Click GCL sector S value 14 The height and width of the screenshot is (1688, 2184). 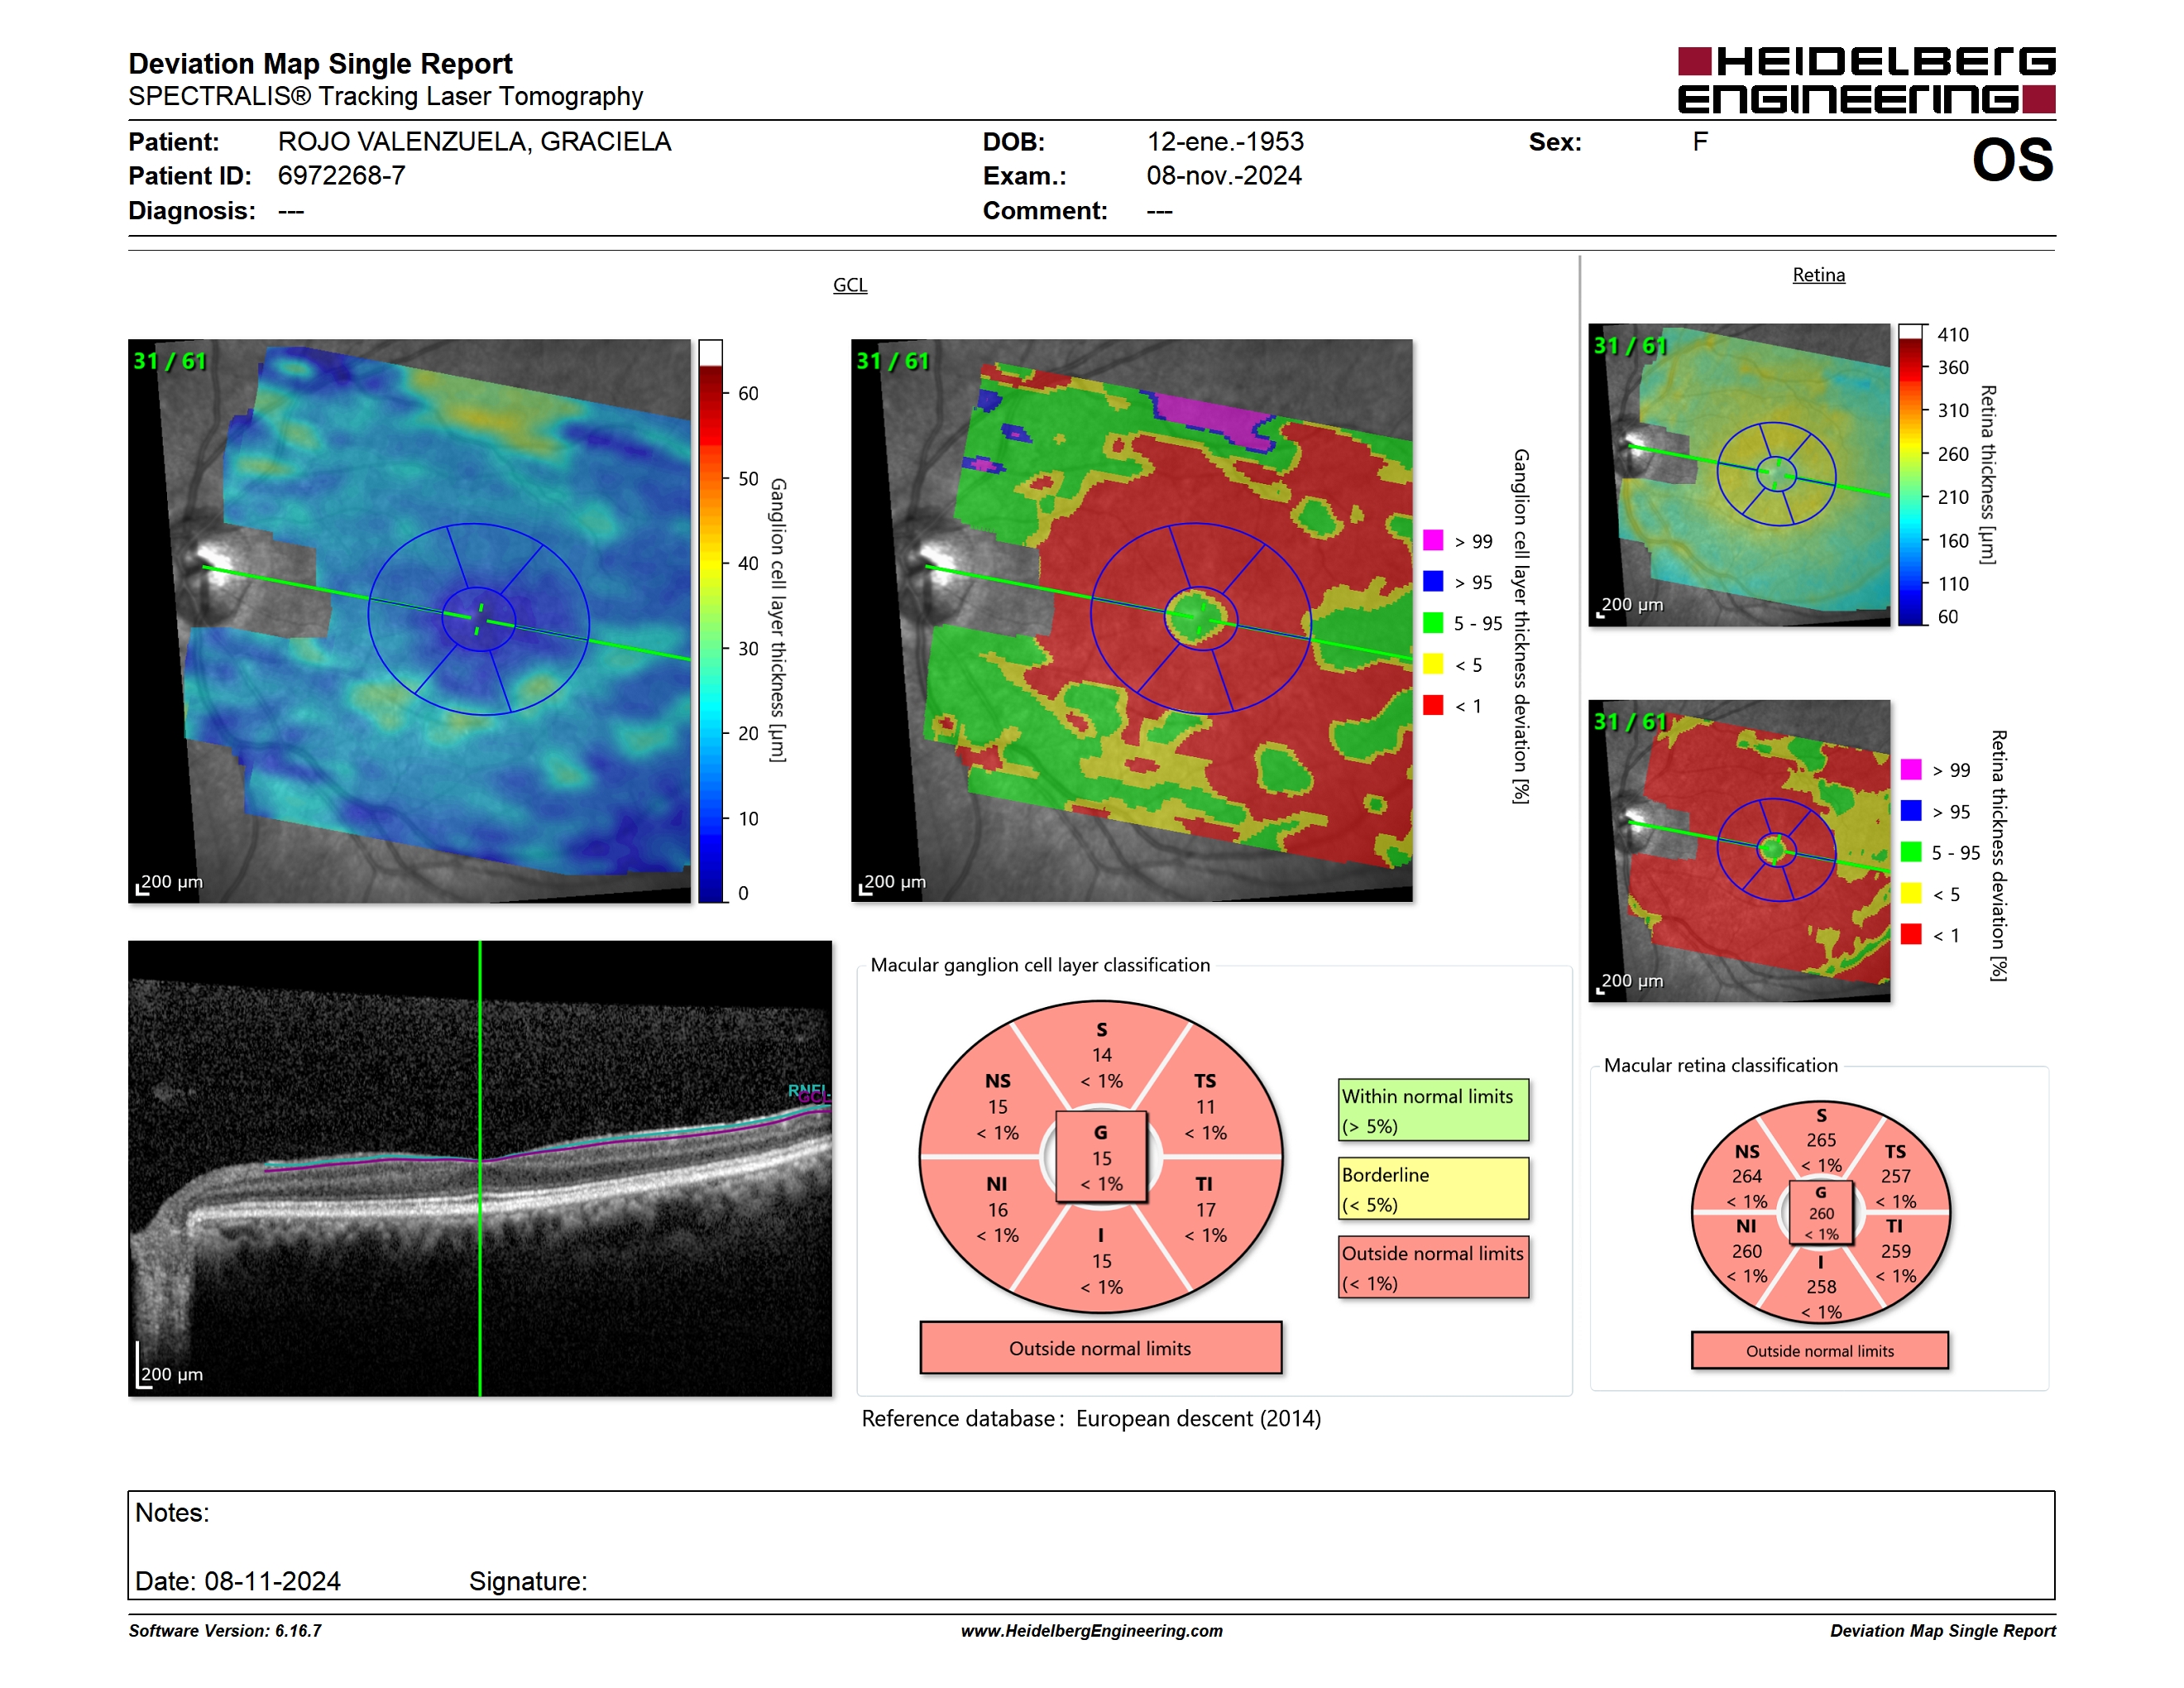pyautogui.click(x=1101, y=1055)
